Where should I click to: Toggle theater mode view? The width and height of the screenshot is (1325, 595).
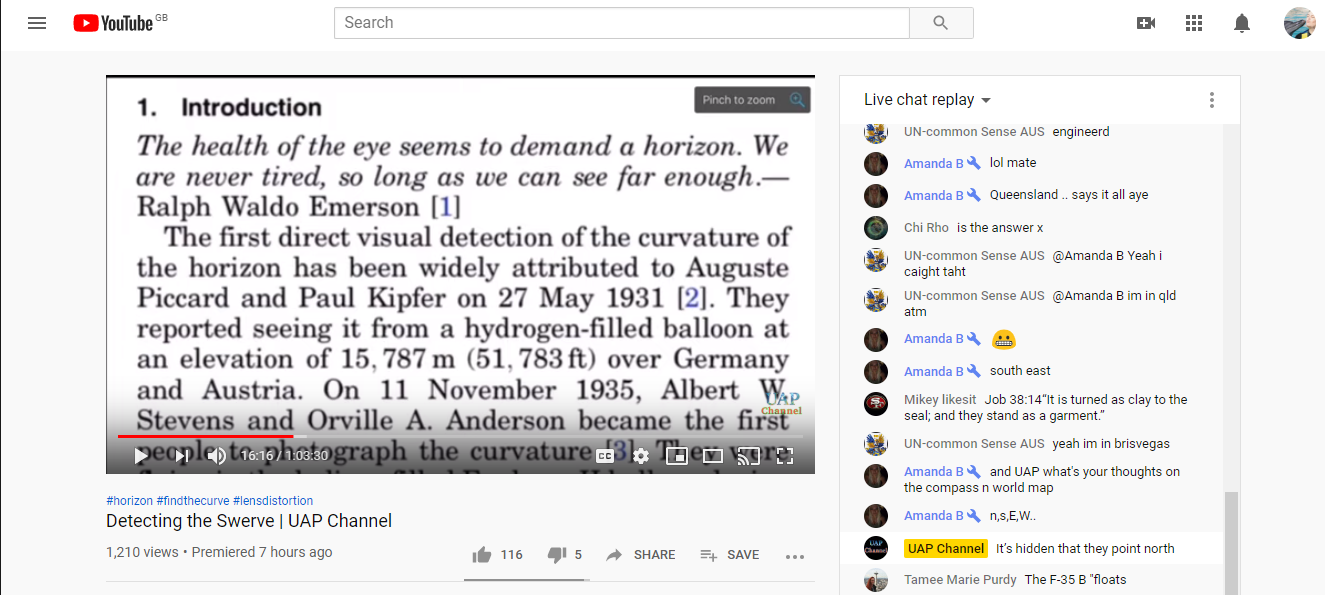click(712, 456)
